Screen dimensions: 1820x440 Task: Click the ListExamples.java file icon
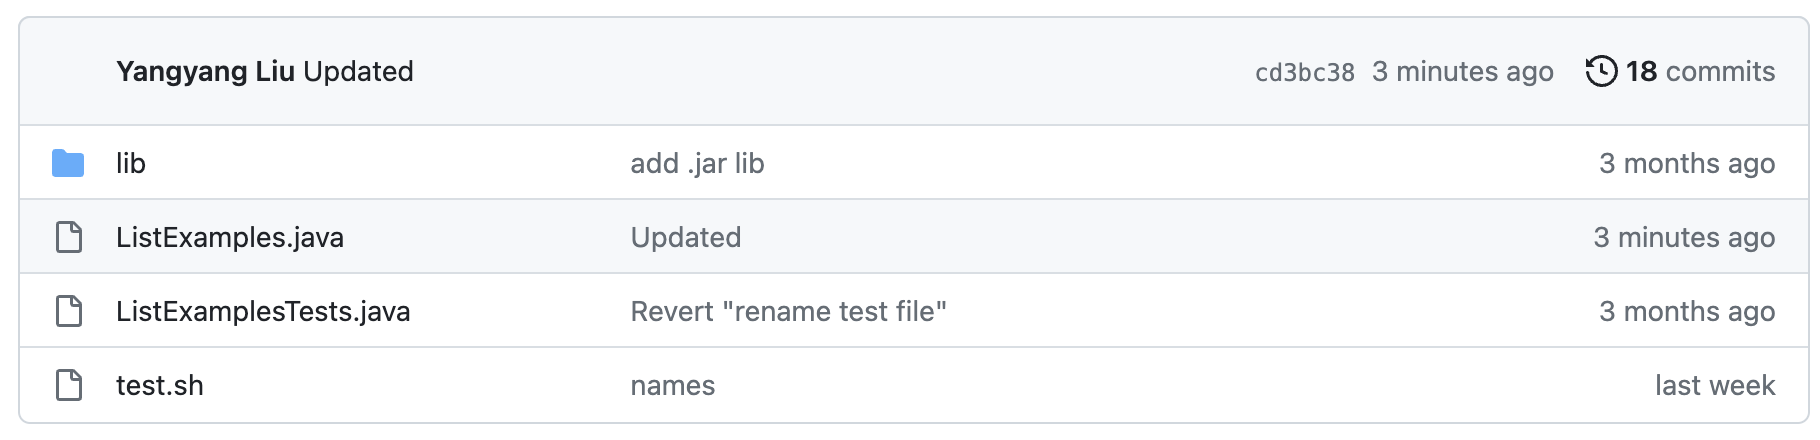(x=69, y=237)
